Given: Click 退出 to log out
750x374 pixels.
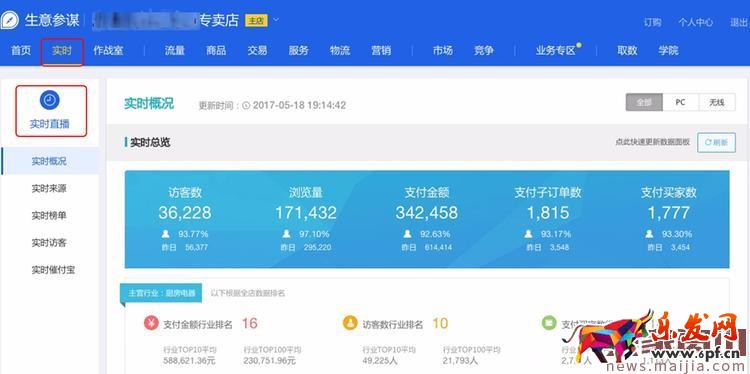Looking at the screenshot, I should click(x=739, y=22).
